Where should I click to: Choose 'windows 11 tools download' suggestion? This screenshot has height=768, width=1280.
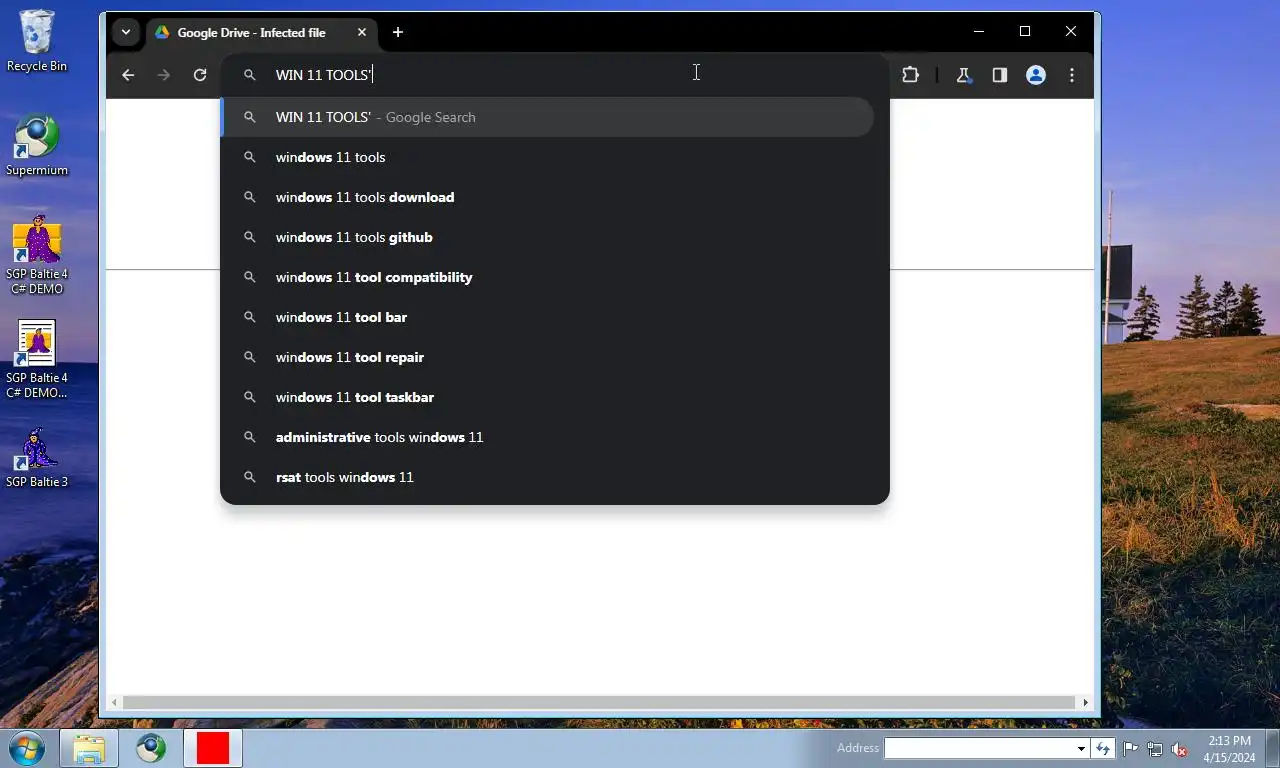[x=547, y=197]
